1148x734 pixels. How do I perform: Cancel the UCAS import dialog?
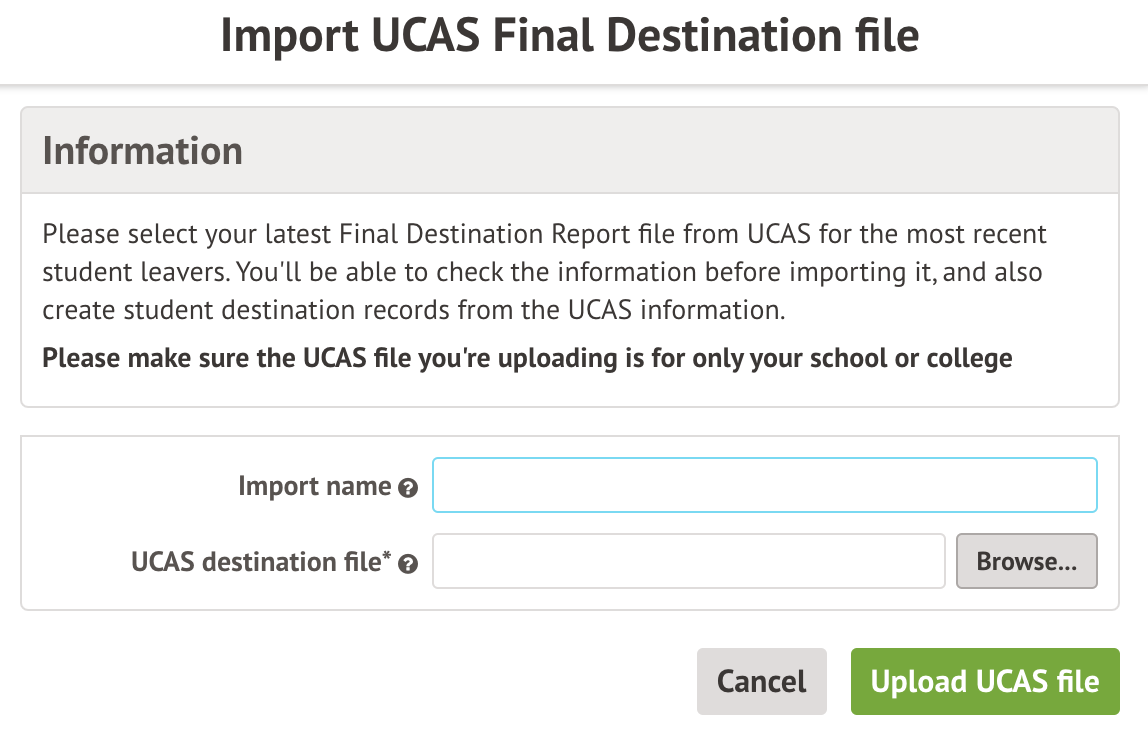pyautogui.click(x=761, y=682)
